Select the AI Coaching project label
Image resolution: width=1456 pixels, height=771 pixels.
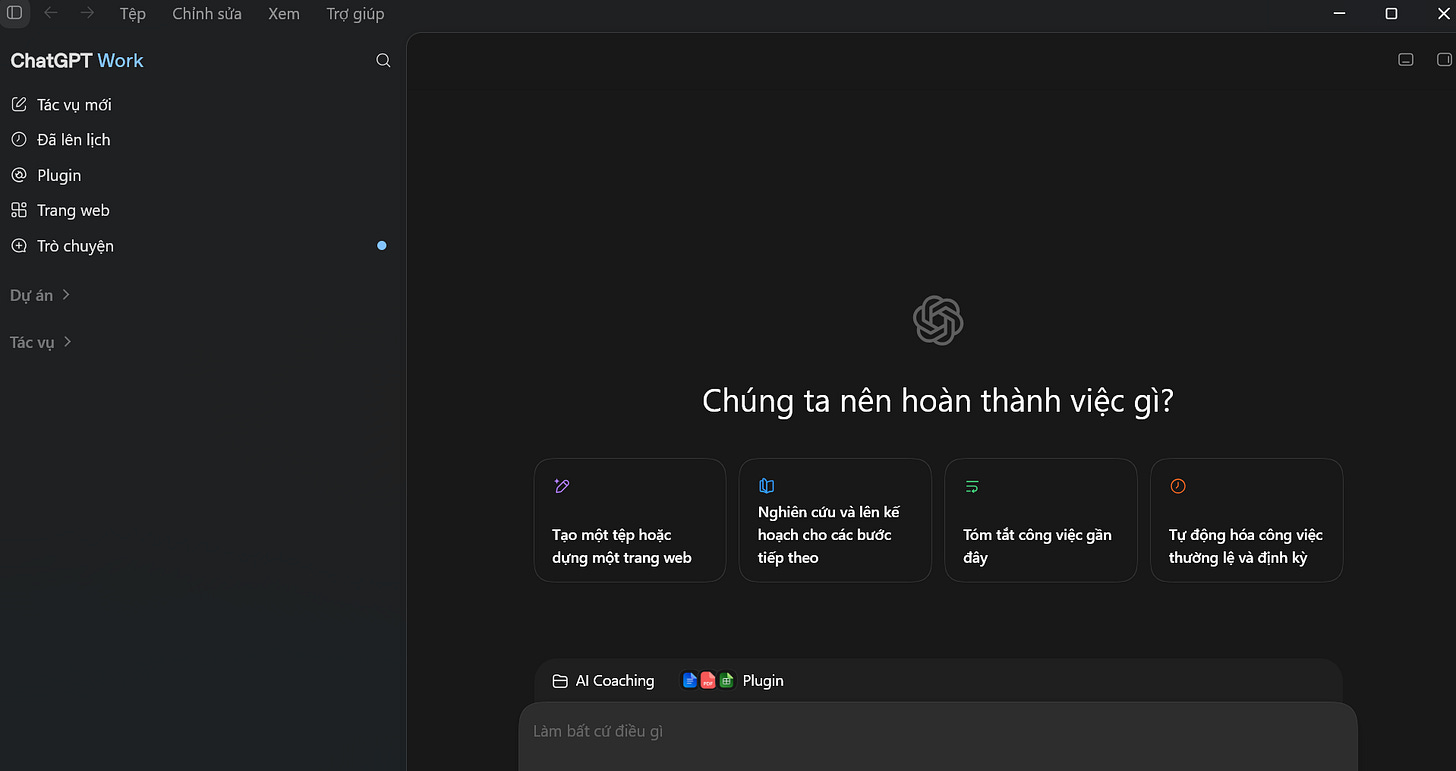(x=615, y=681)
